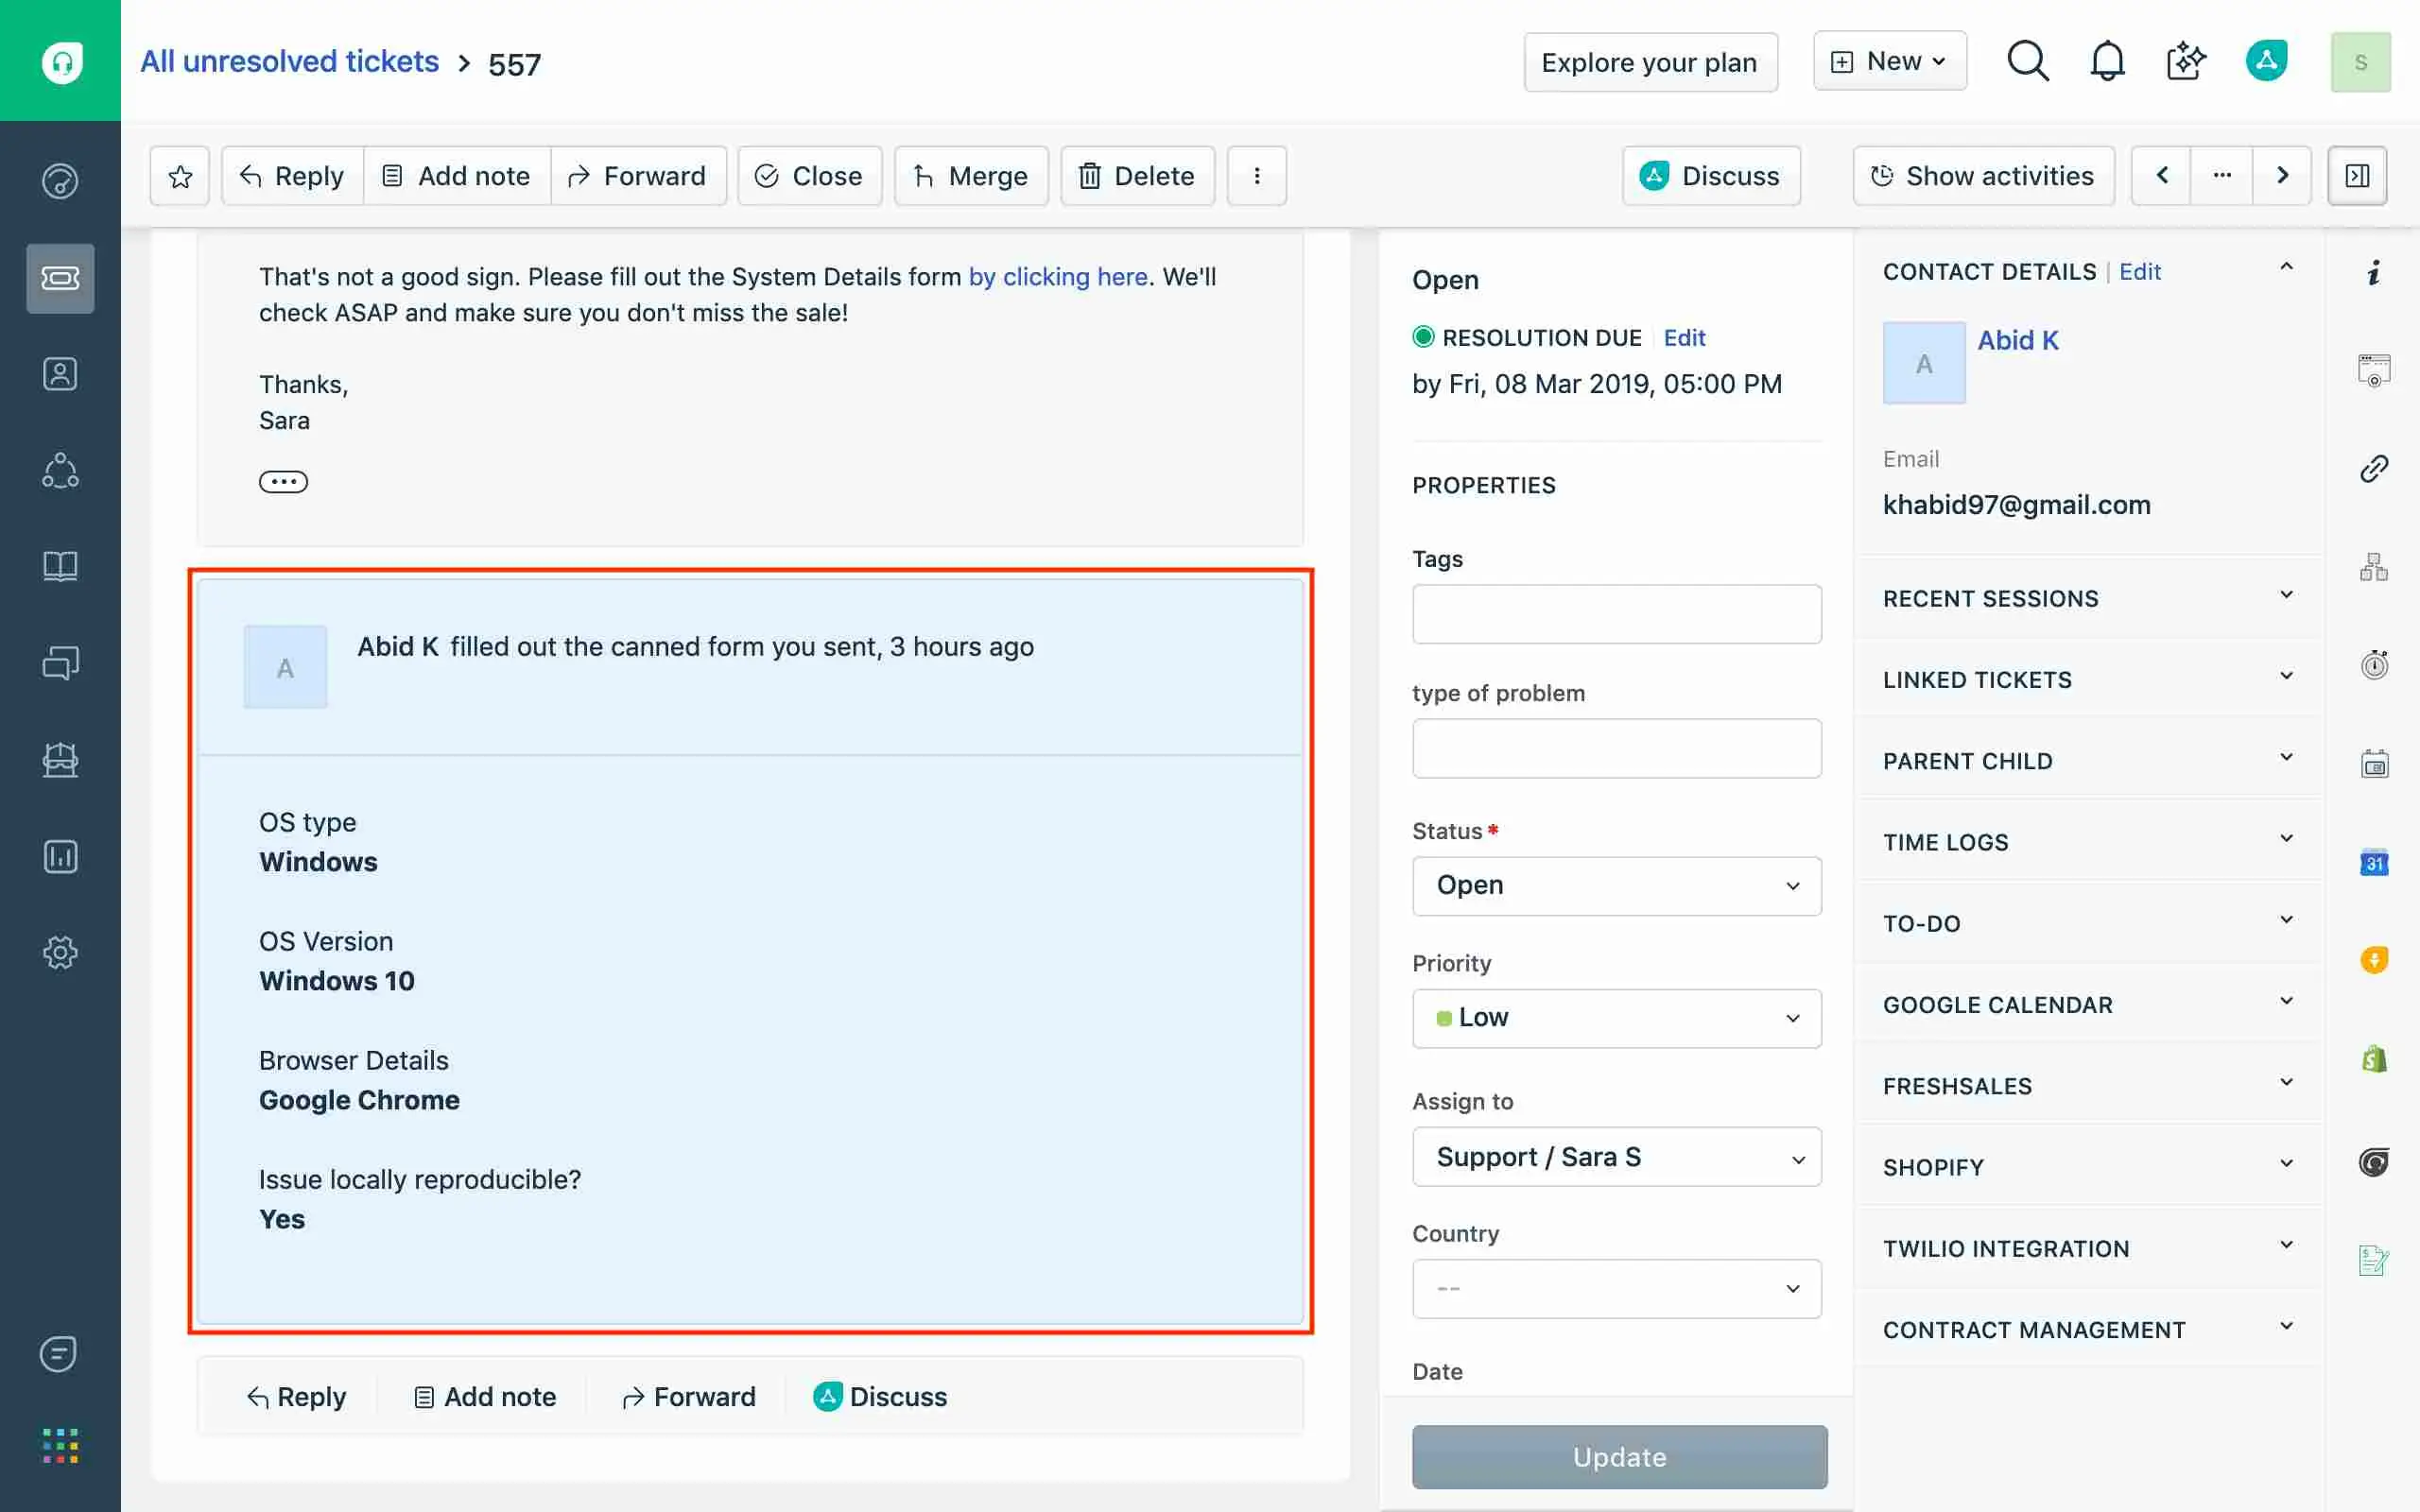Click Reply below the conversation
Screen dimensions: 2420x1512
296,1396
